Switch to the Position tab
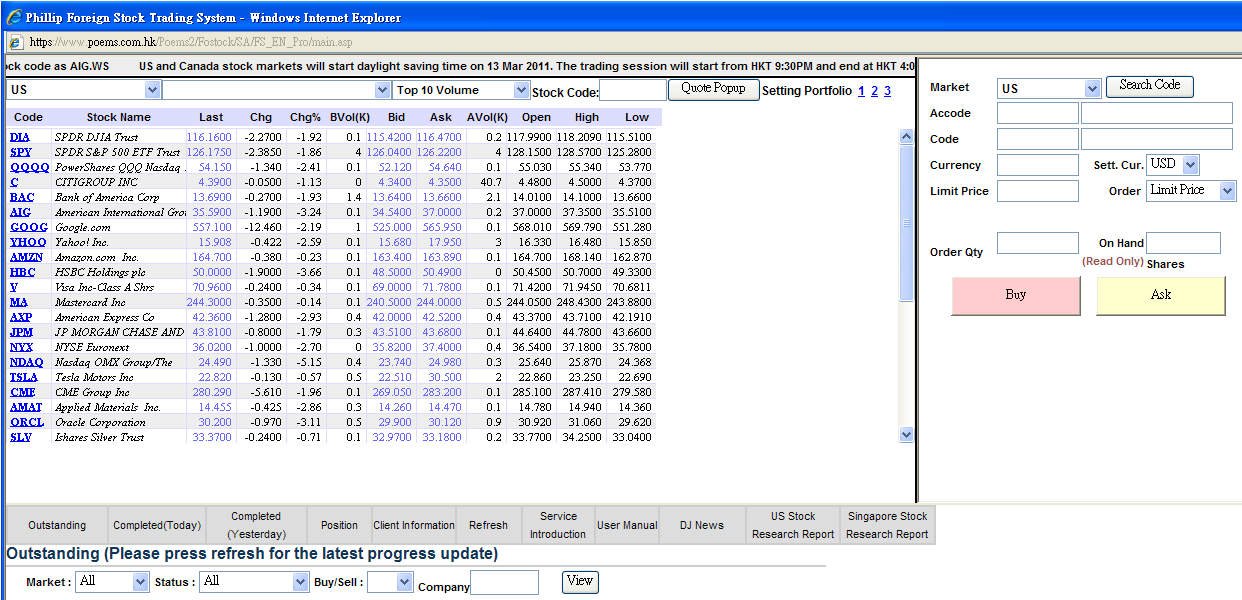Screen dimensions: 1242x600 pos(339,525)
